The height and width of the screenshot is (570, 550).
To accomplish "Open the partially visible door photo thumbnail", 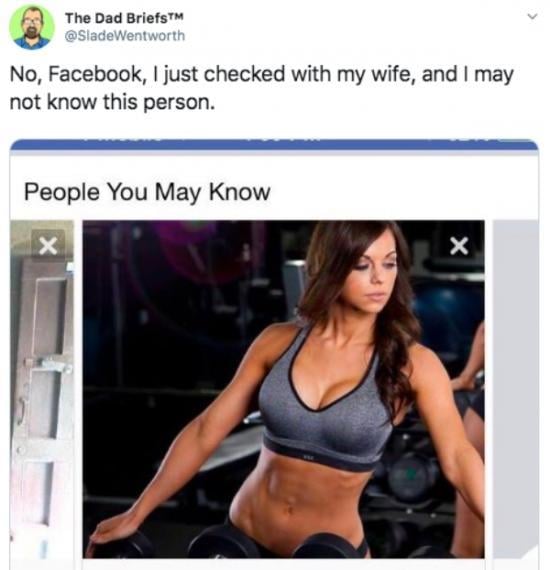I will tap(42, 389).
